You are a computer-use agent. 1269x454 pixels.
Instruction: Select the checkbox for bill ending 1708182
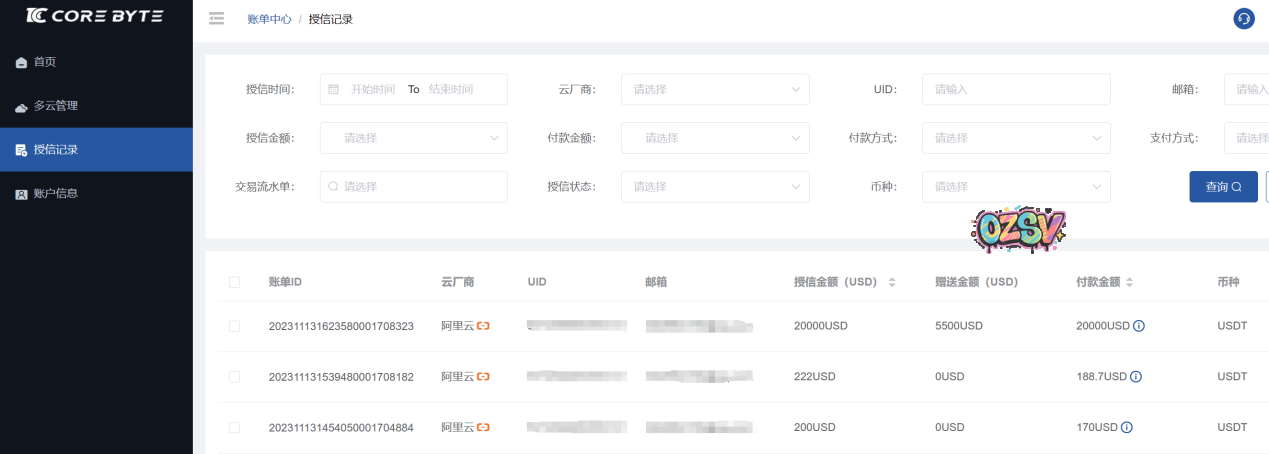click(234, 377)
